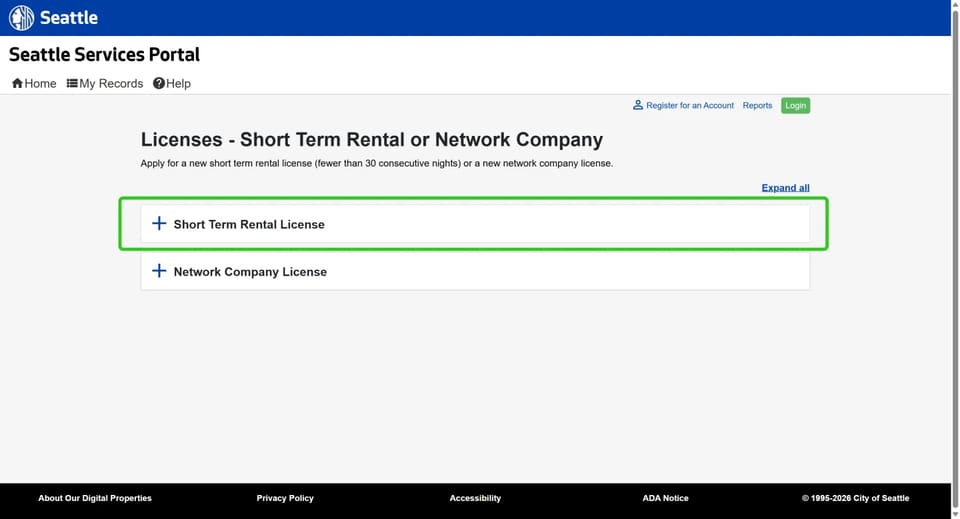Click the Network Company License label
Screen dimensions: 960x519
[x=250, y=272]
